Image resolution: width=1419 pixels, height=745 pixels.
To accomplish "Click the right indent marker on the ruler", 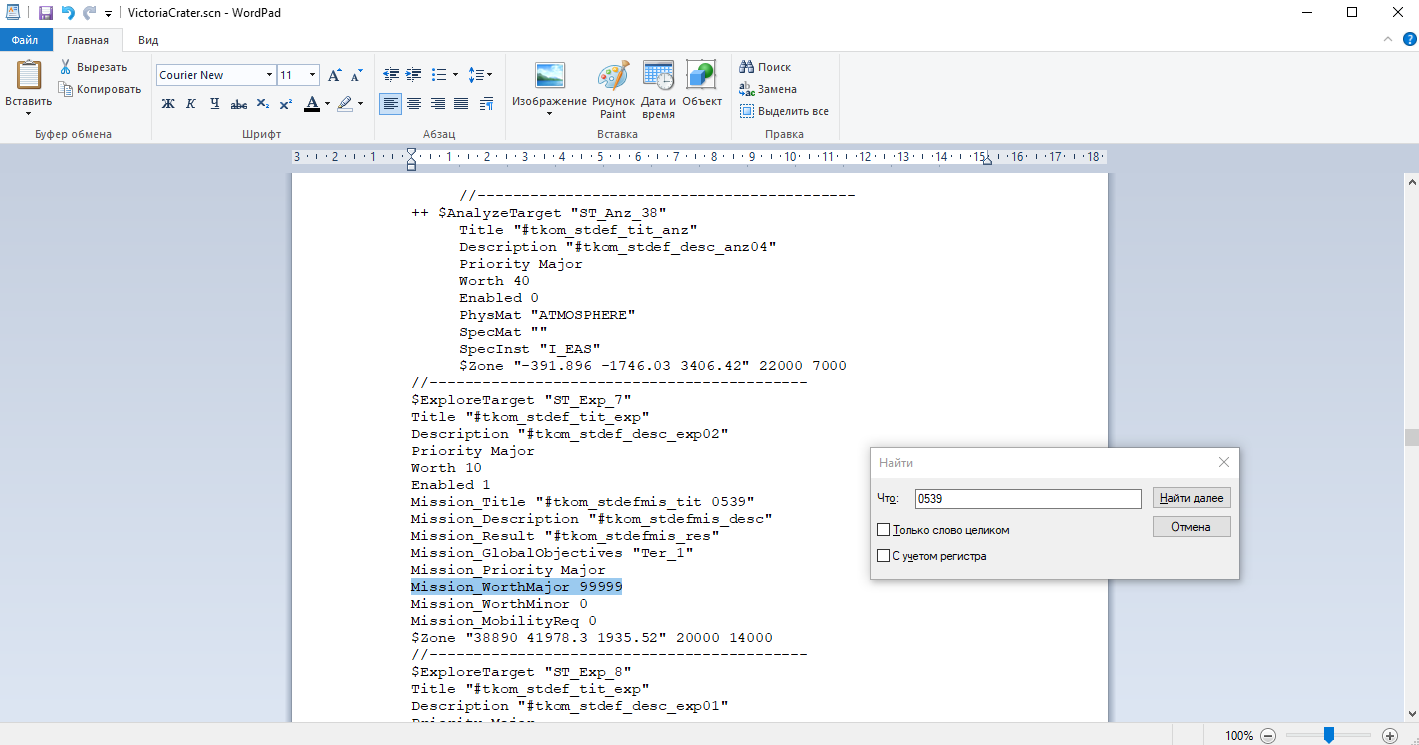I will [x=986, y=160].
